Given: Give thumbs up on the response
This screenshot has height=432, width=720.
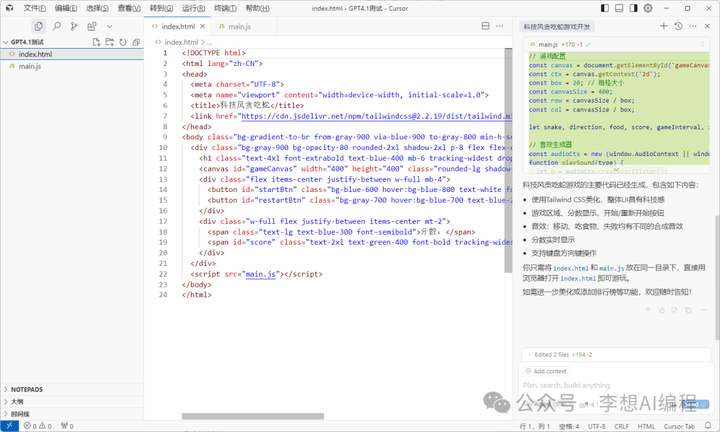Looking at the screenshot, I should [x=662, y=310].
